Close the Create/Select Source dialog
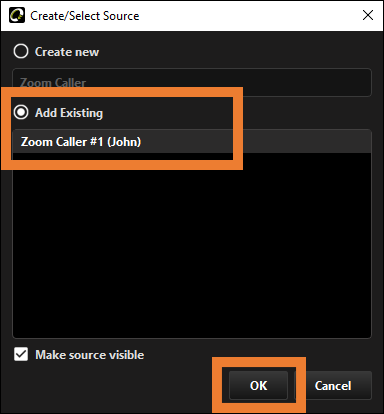Screen dimensions: 384x414 368,15
